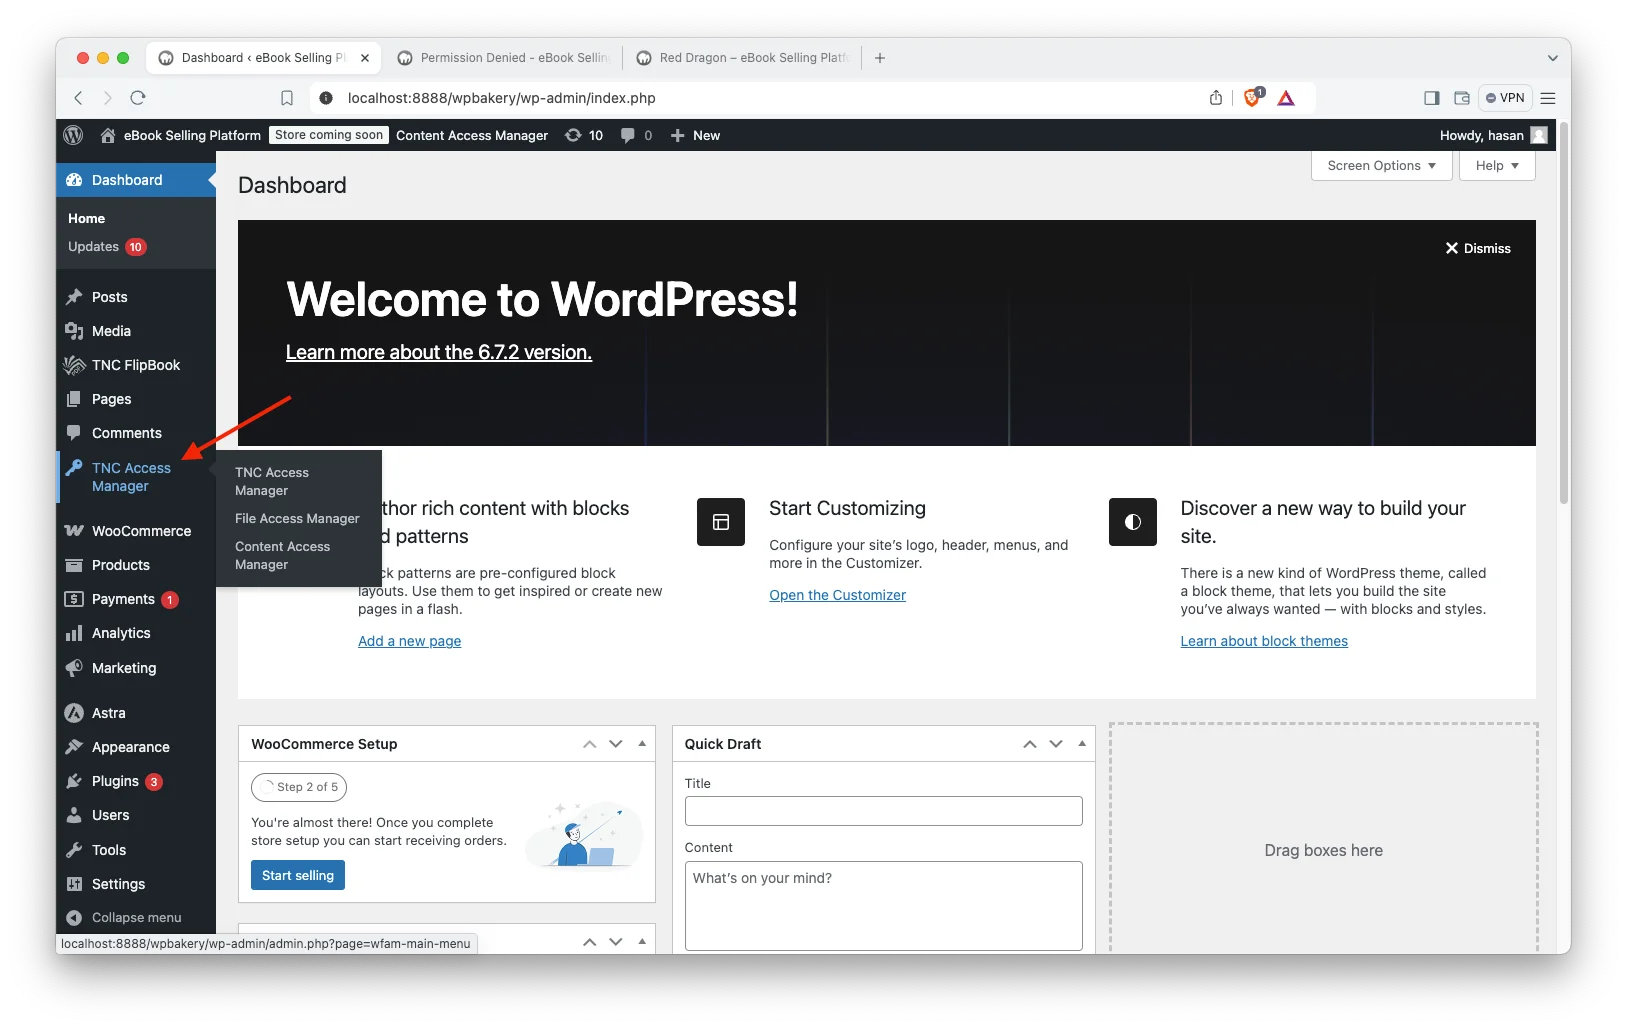Click the Start selling button
This screenshot has height=1028, width=1627.
pos(298,875)
